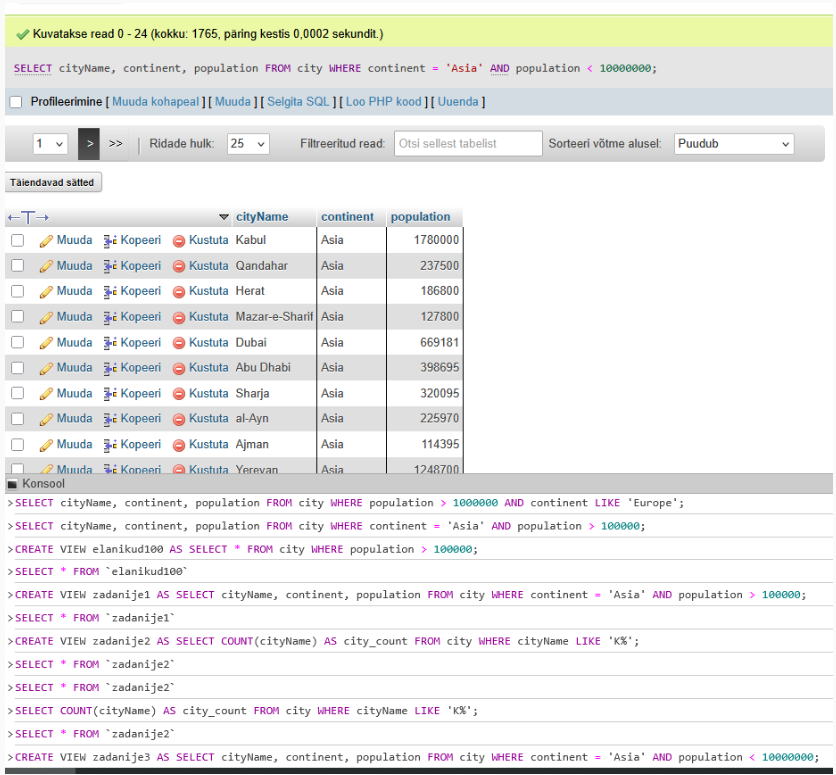Click the Täiendavad sätted button
This screenshot has height=775, width=836.
tap(52, 183)
